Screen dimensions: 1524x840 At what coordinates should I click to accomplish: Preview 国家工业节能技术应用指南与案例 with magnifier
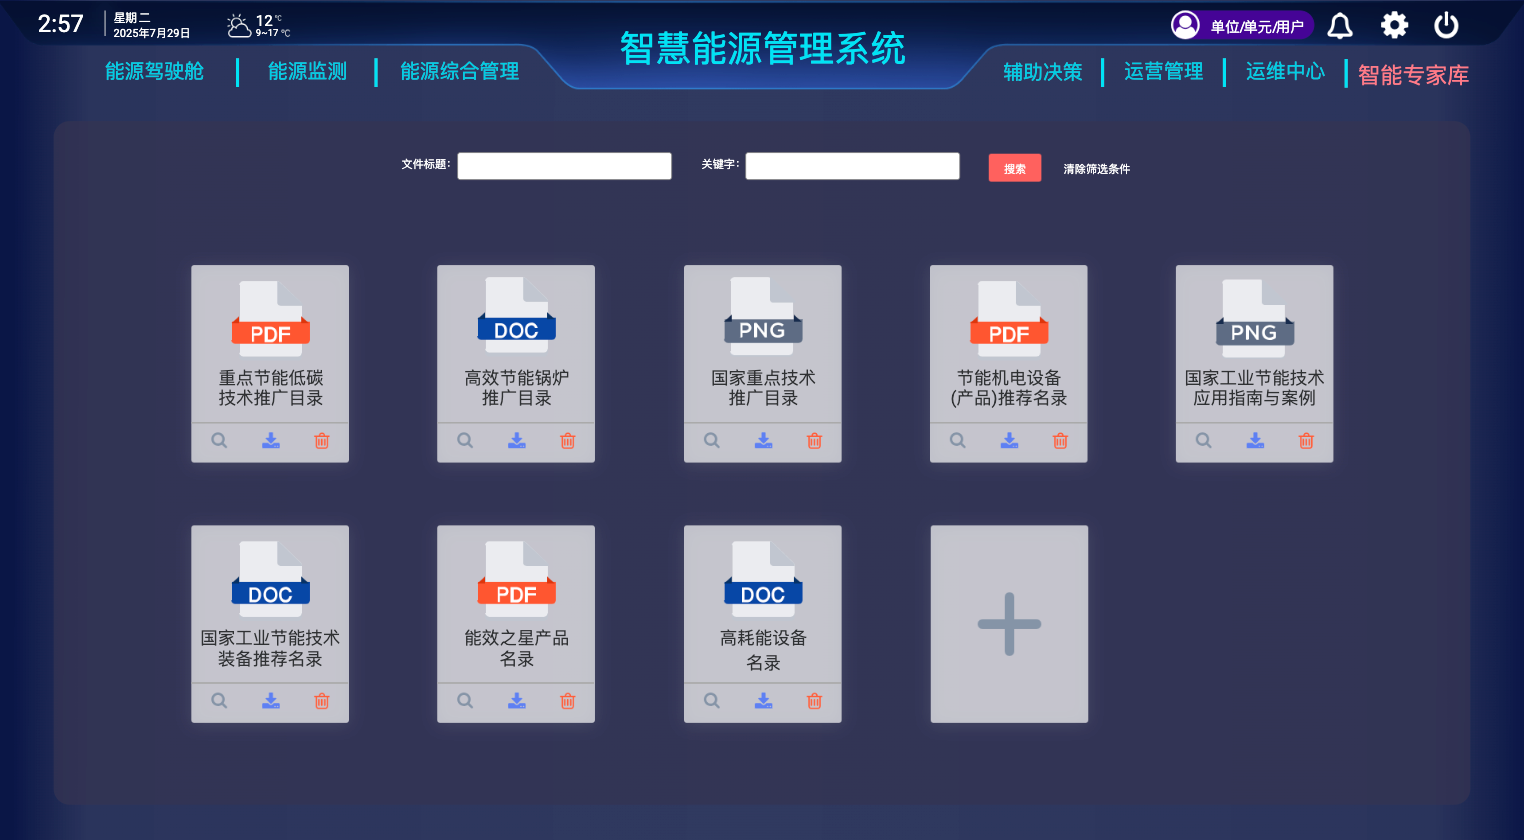pyautogui.click(x=1204, y=440)
